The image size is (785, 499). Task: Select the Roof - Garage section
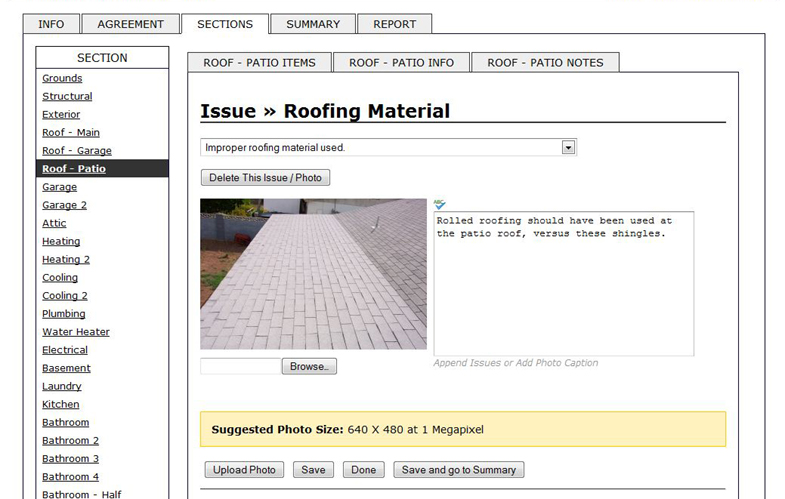77,151
